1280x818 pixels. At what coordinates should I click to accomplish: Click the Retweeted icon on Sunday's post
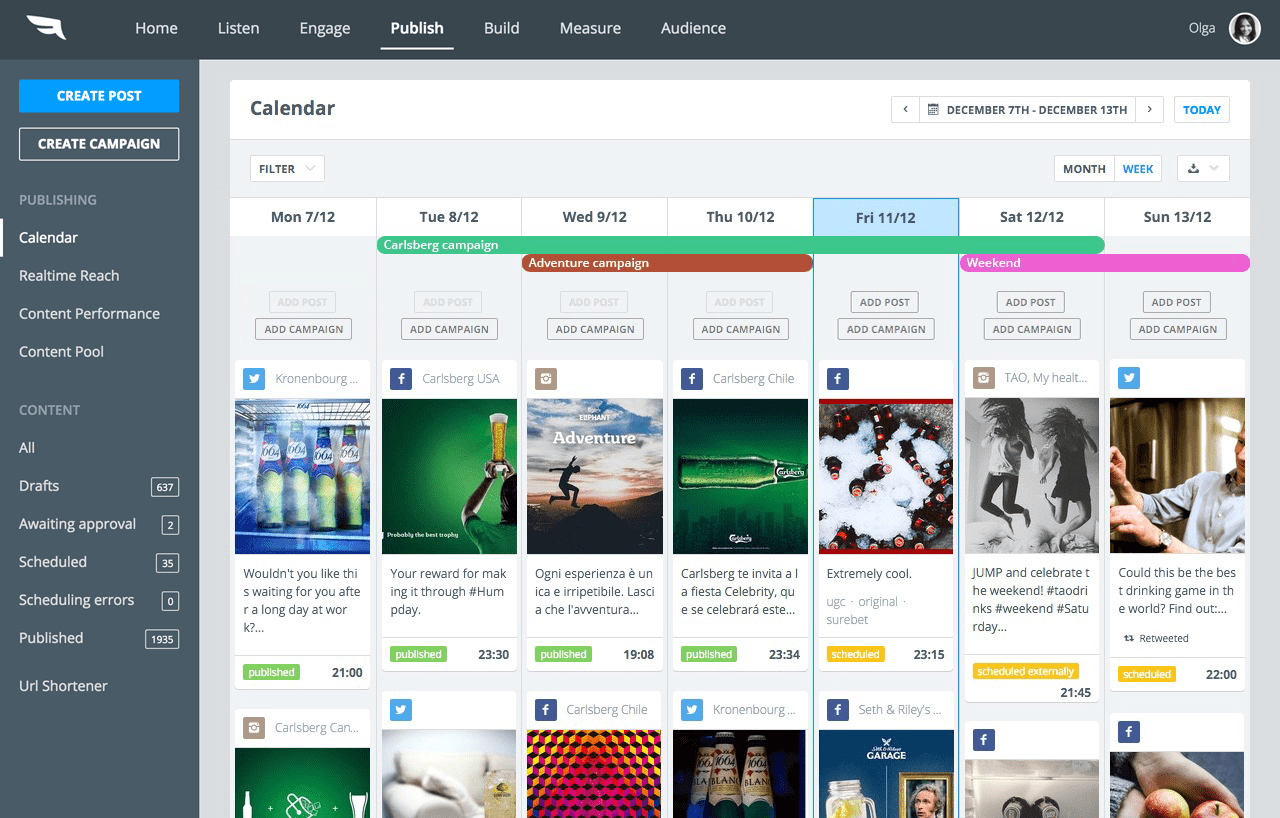(1129, 638)
